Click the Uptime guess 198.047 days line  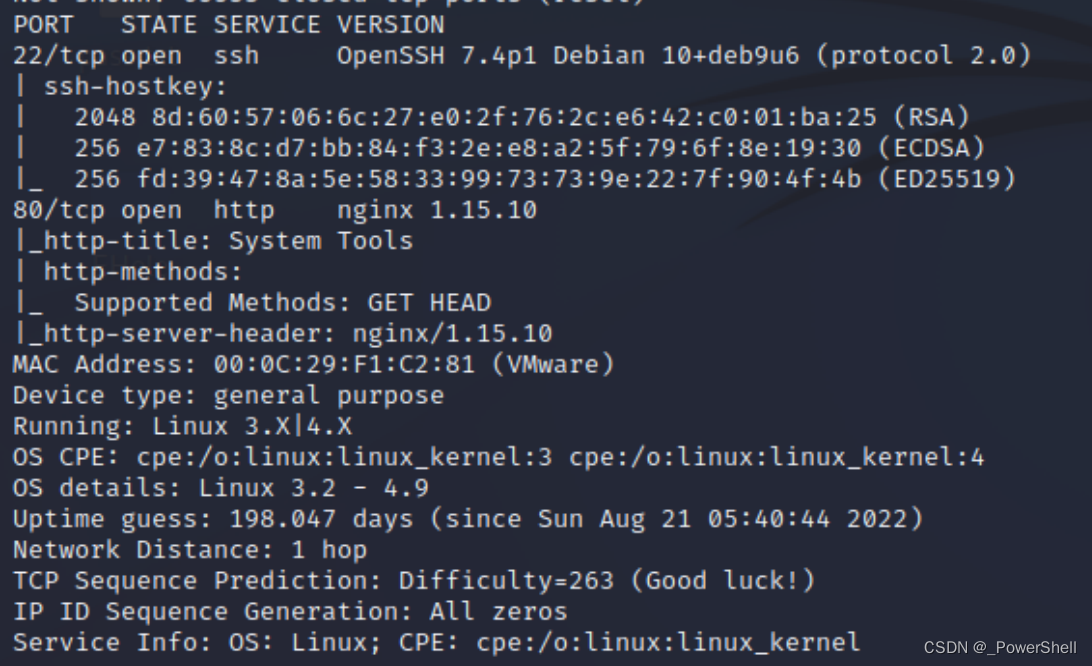[x=468, y=519]
